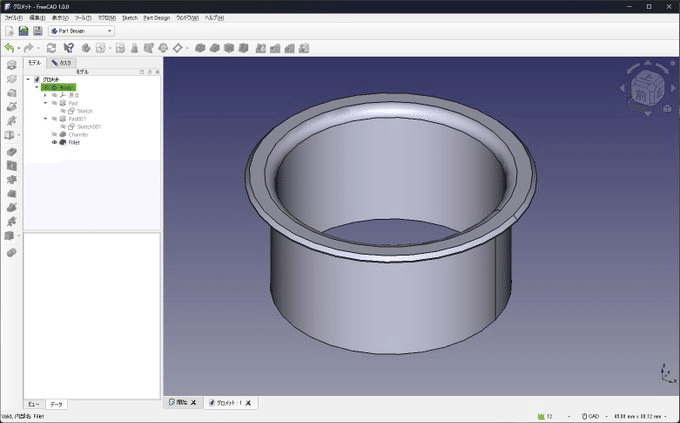Click the redo arrow icon

coord(29,48)
